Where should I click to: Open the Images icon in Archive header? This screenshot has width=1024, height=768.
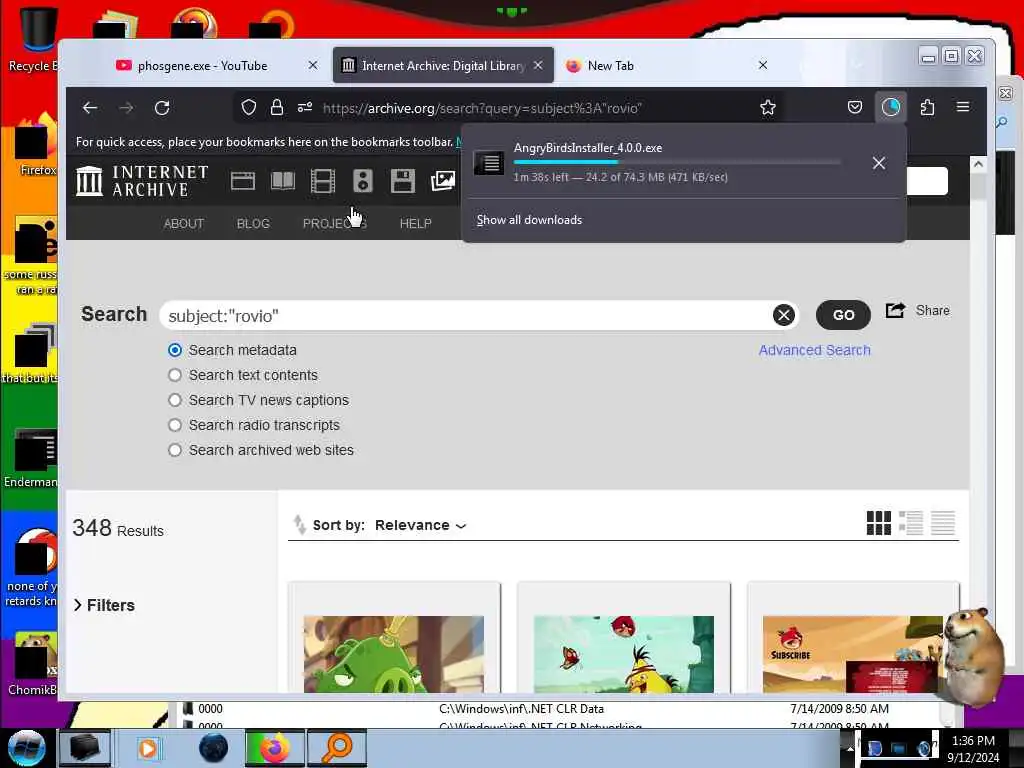(443, 181)
